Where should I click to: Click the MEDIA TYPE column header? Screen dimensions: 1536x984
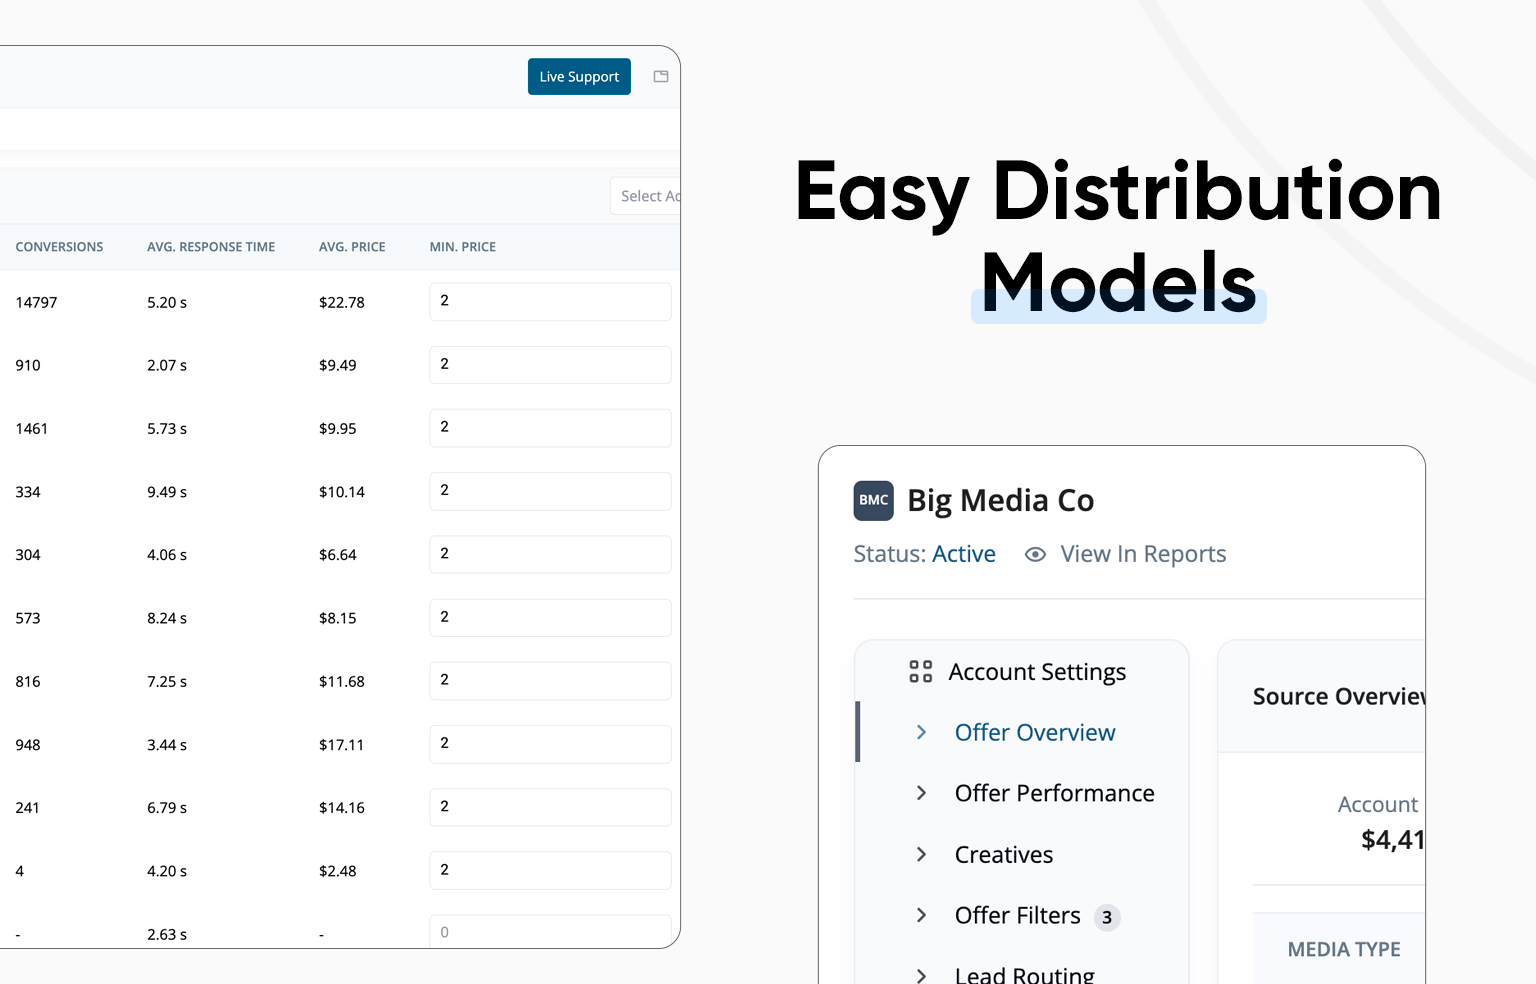tap(1344, 949)
